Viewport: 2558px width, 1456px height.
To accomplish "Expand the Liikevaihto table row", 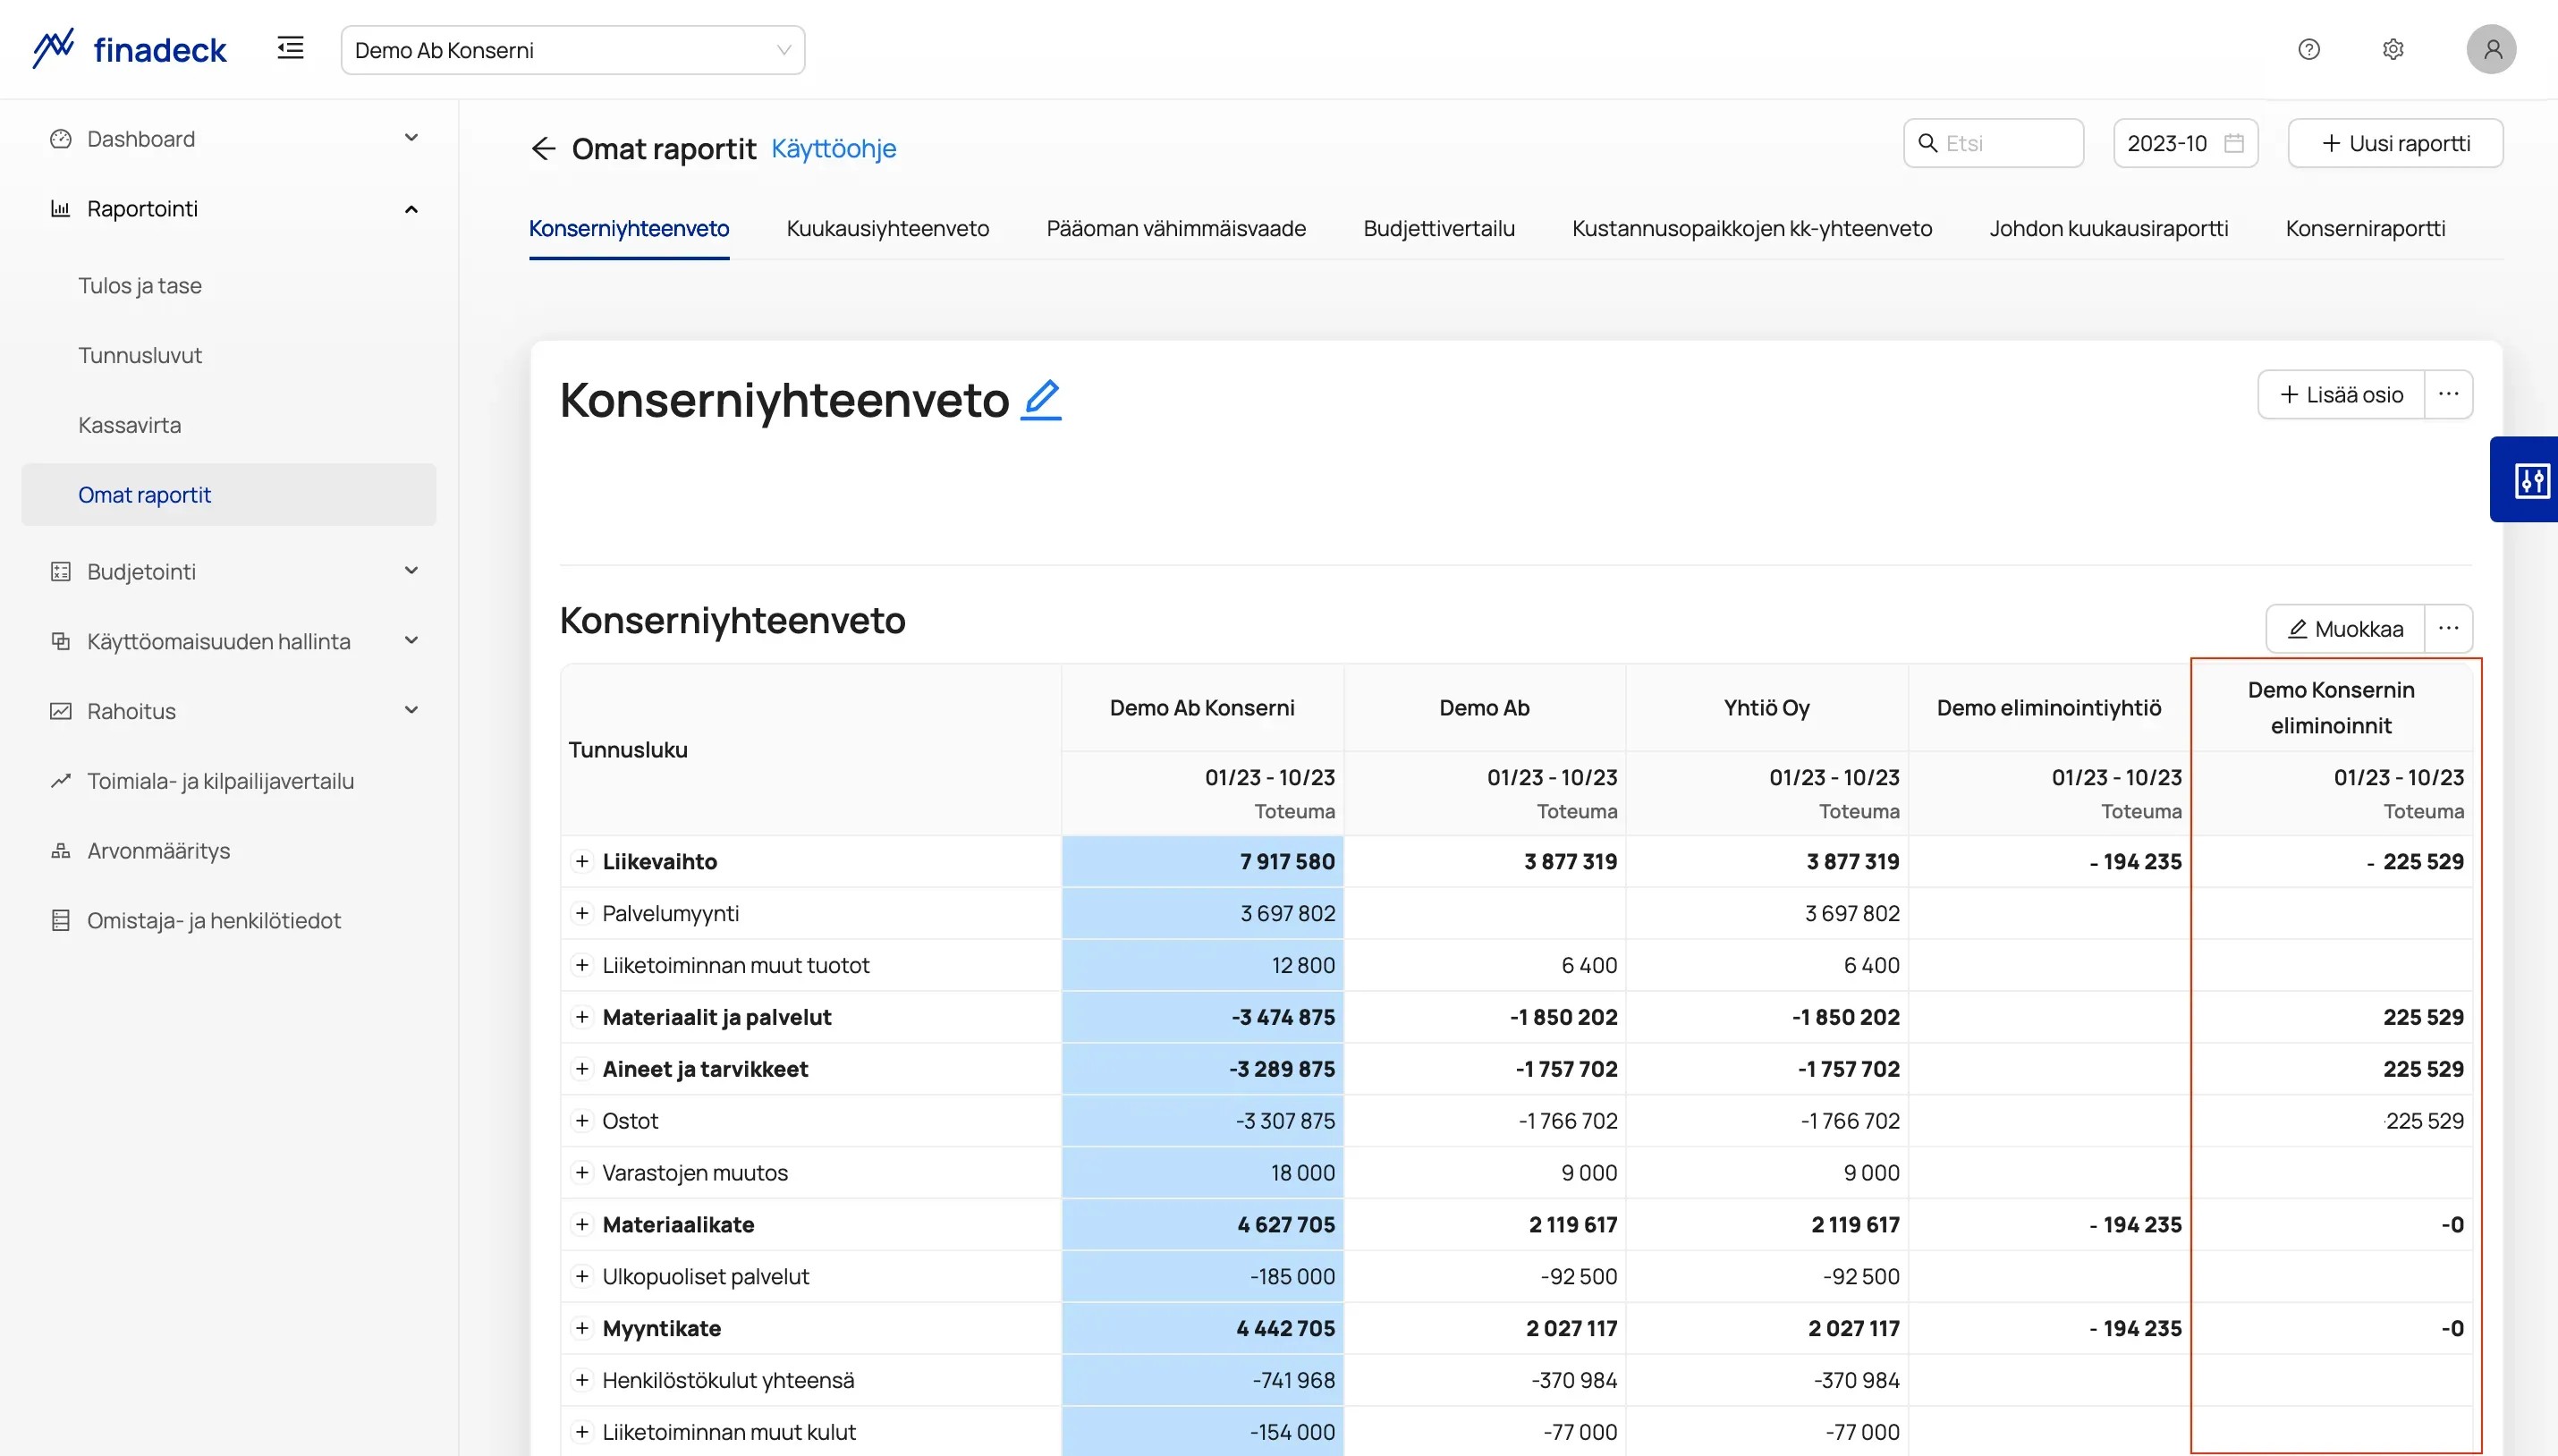I will (x=582, y=861).
